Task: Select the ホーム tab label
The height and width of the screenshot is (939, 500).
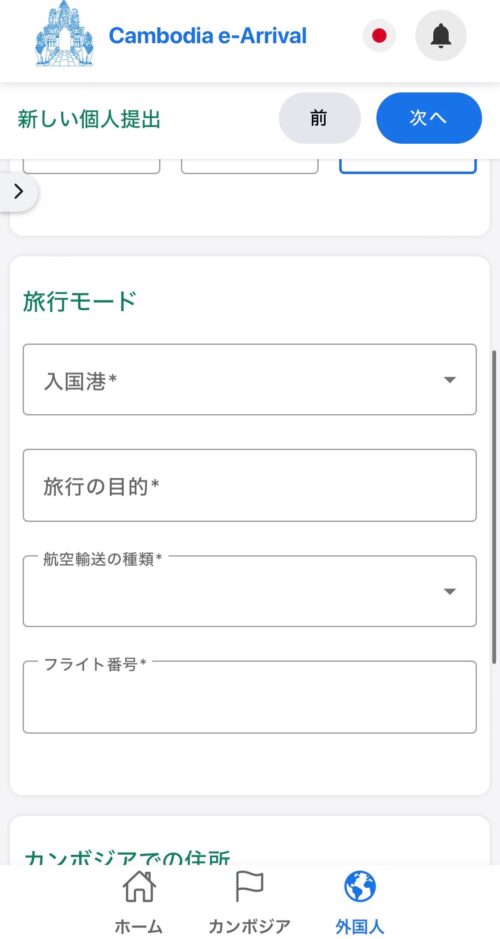Action: point(138,926)
